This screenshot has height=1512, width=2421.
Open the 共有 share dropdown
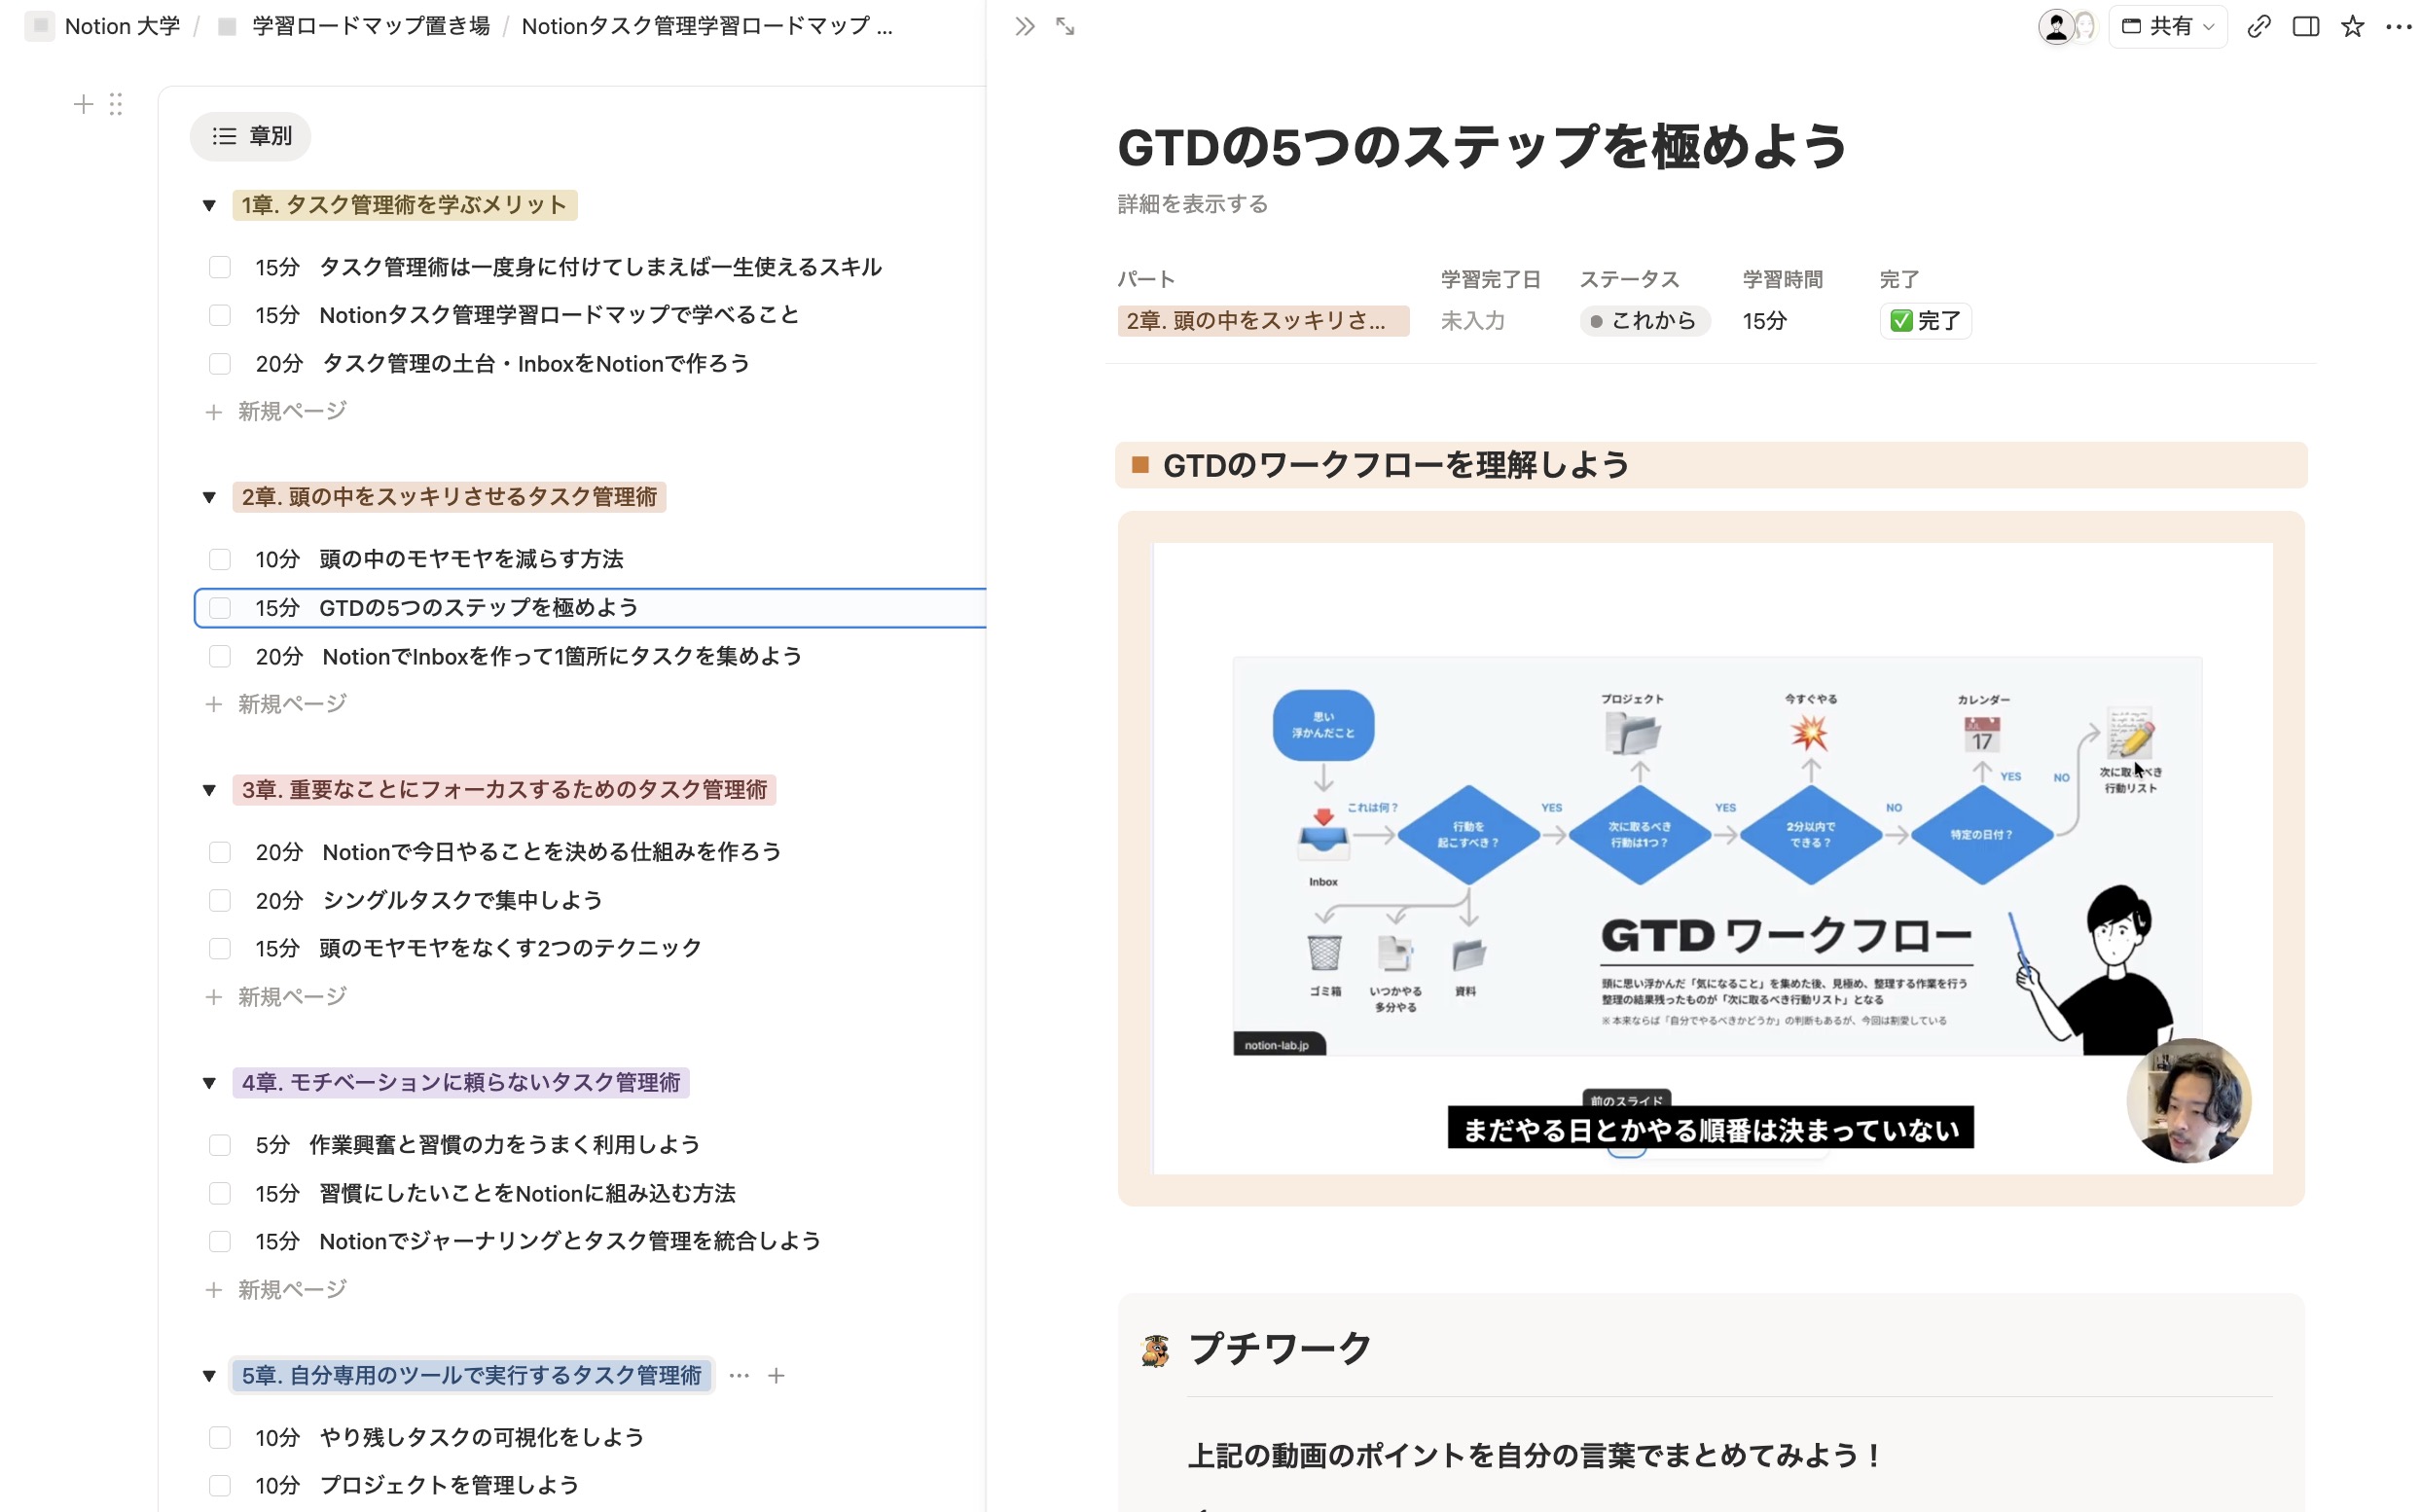[x=2167, y=27]
